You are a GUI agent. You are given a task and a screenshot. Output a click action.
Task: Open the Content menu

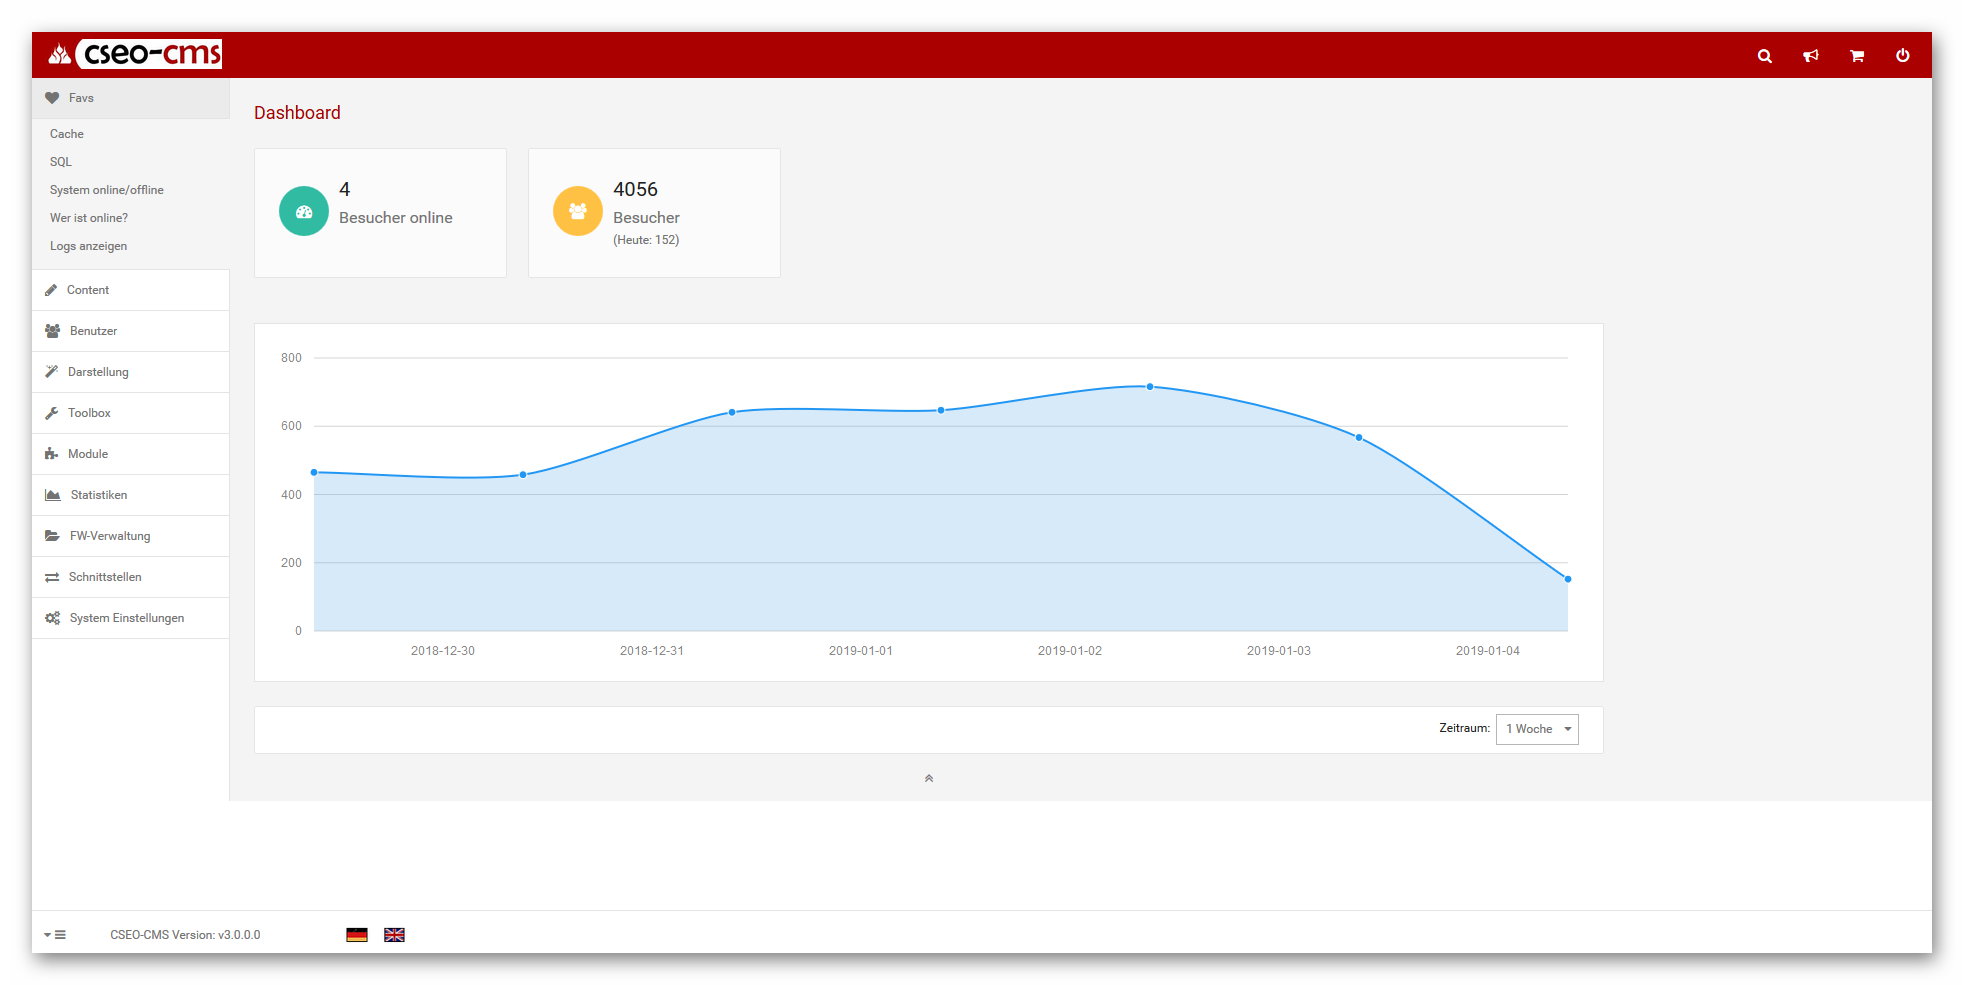(131, 290)
